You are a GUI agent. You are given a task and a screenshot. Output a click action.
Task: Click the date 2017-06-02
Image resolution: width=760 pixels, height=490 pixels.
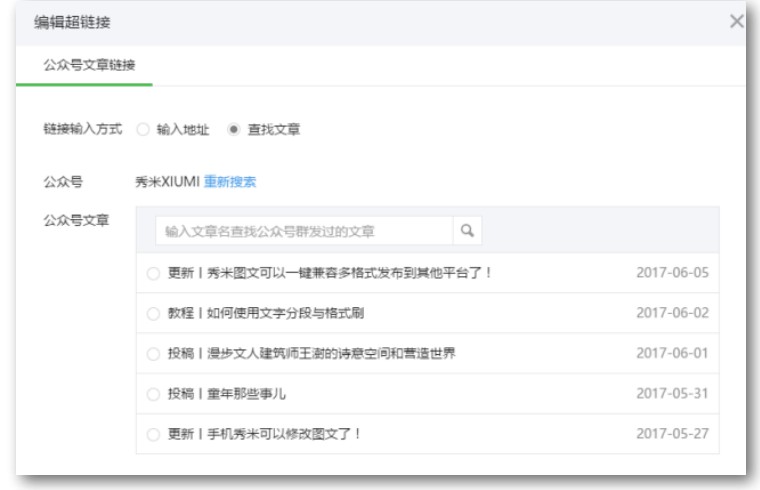[672, 313]
